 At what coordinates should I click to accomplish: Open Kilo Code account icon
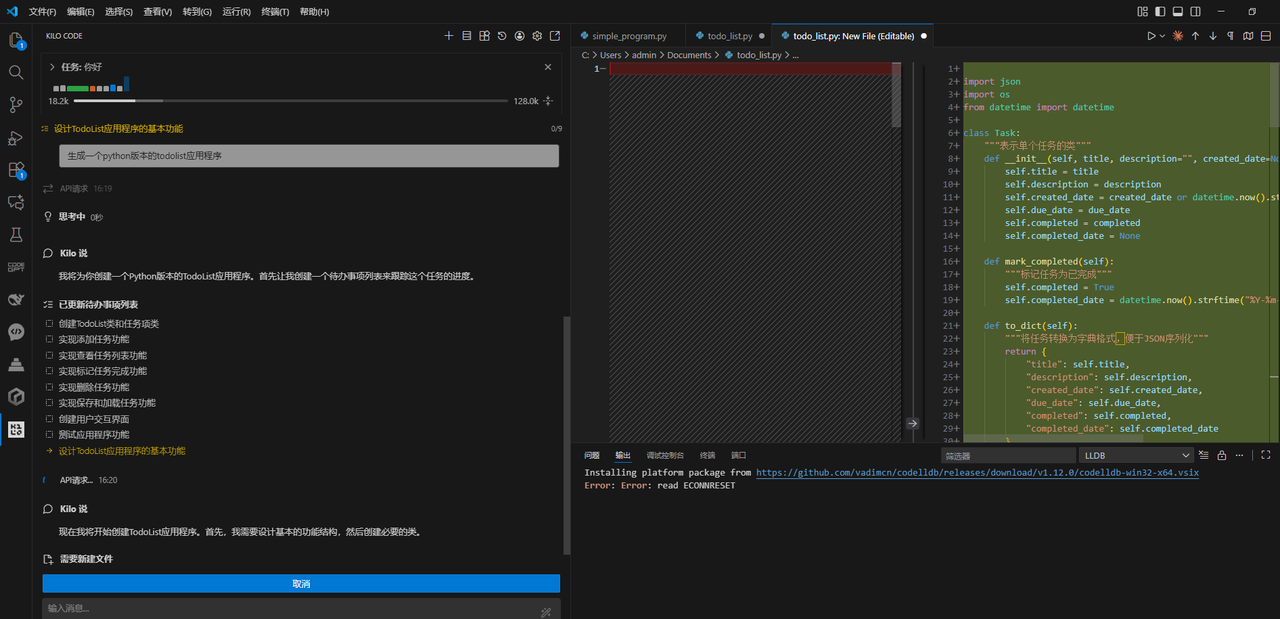point(519,35)
